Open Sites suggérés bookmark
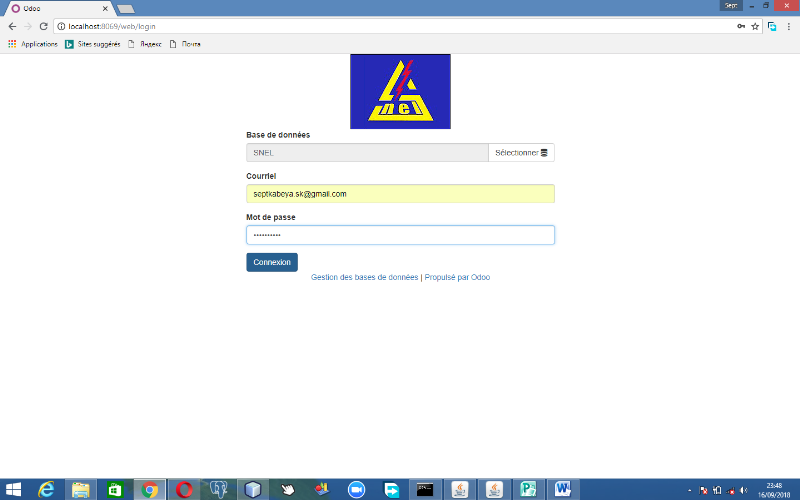 [x=93, y=44]
